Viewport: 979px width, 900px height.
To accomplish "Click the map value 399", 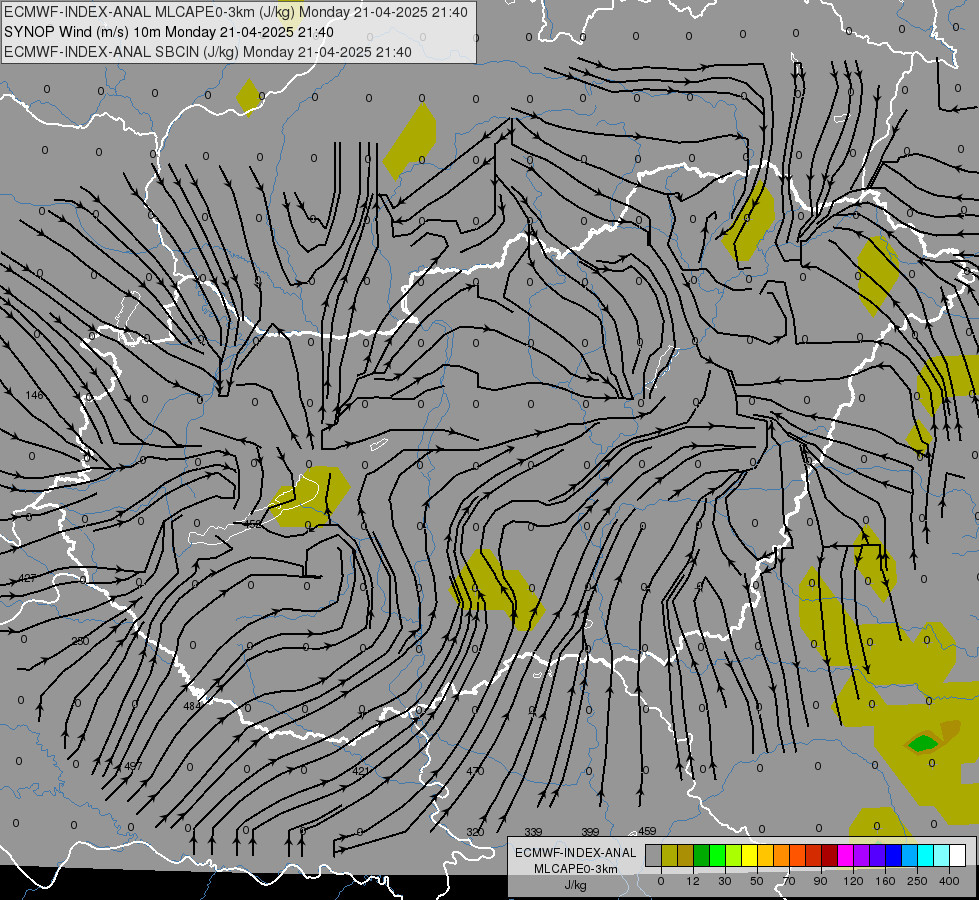I will tap(590, 832).
